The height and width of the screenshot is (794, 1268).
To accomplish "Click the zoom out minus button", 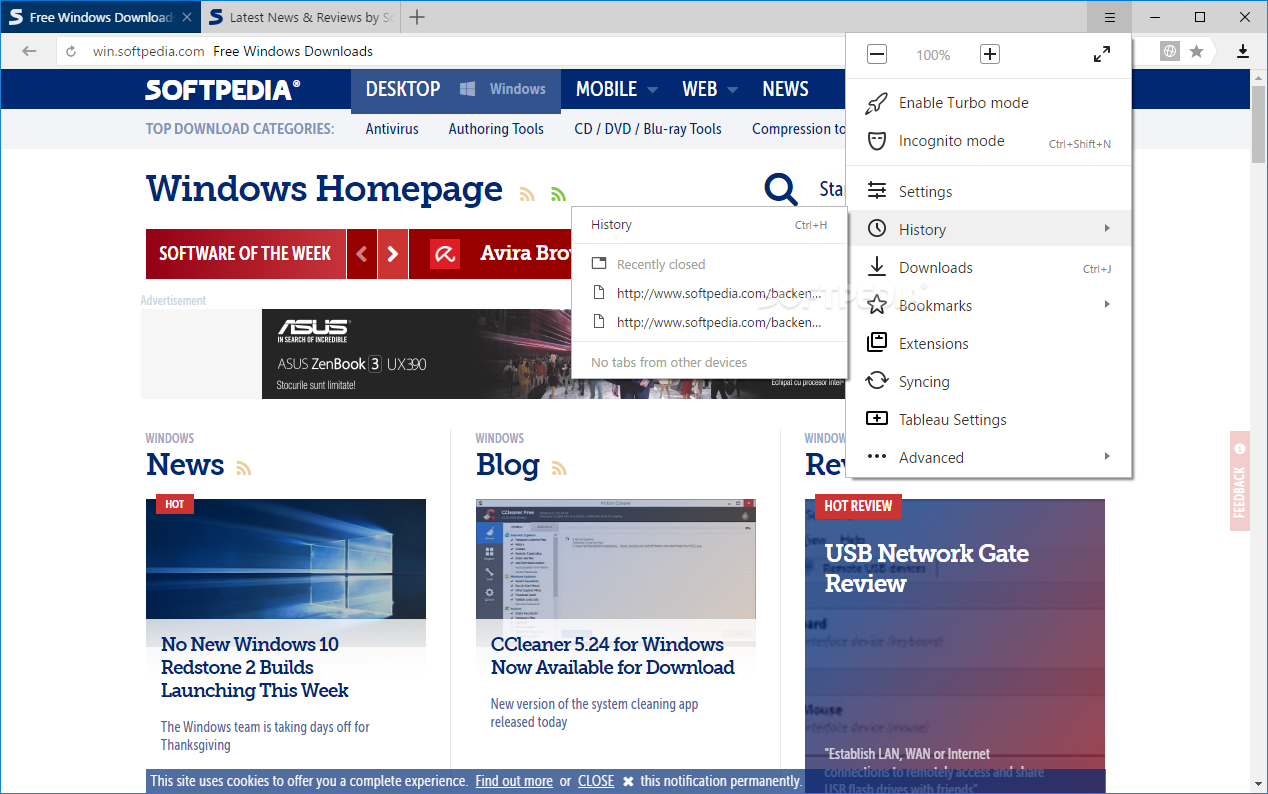I will [877, 54].
